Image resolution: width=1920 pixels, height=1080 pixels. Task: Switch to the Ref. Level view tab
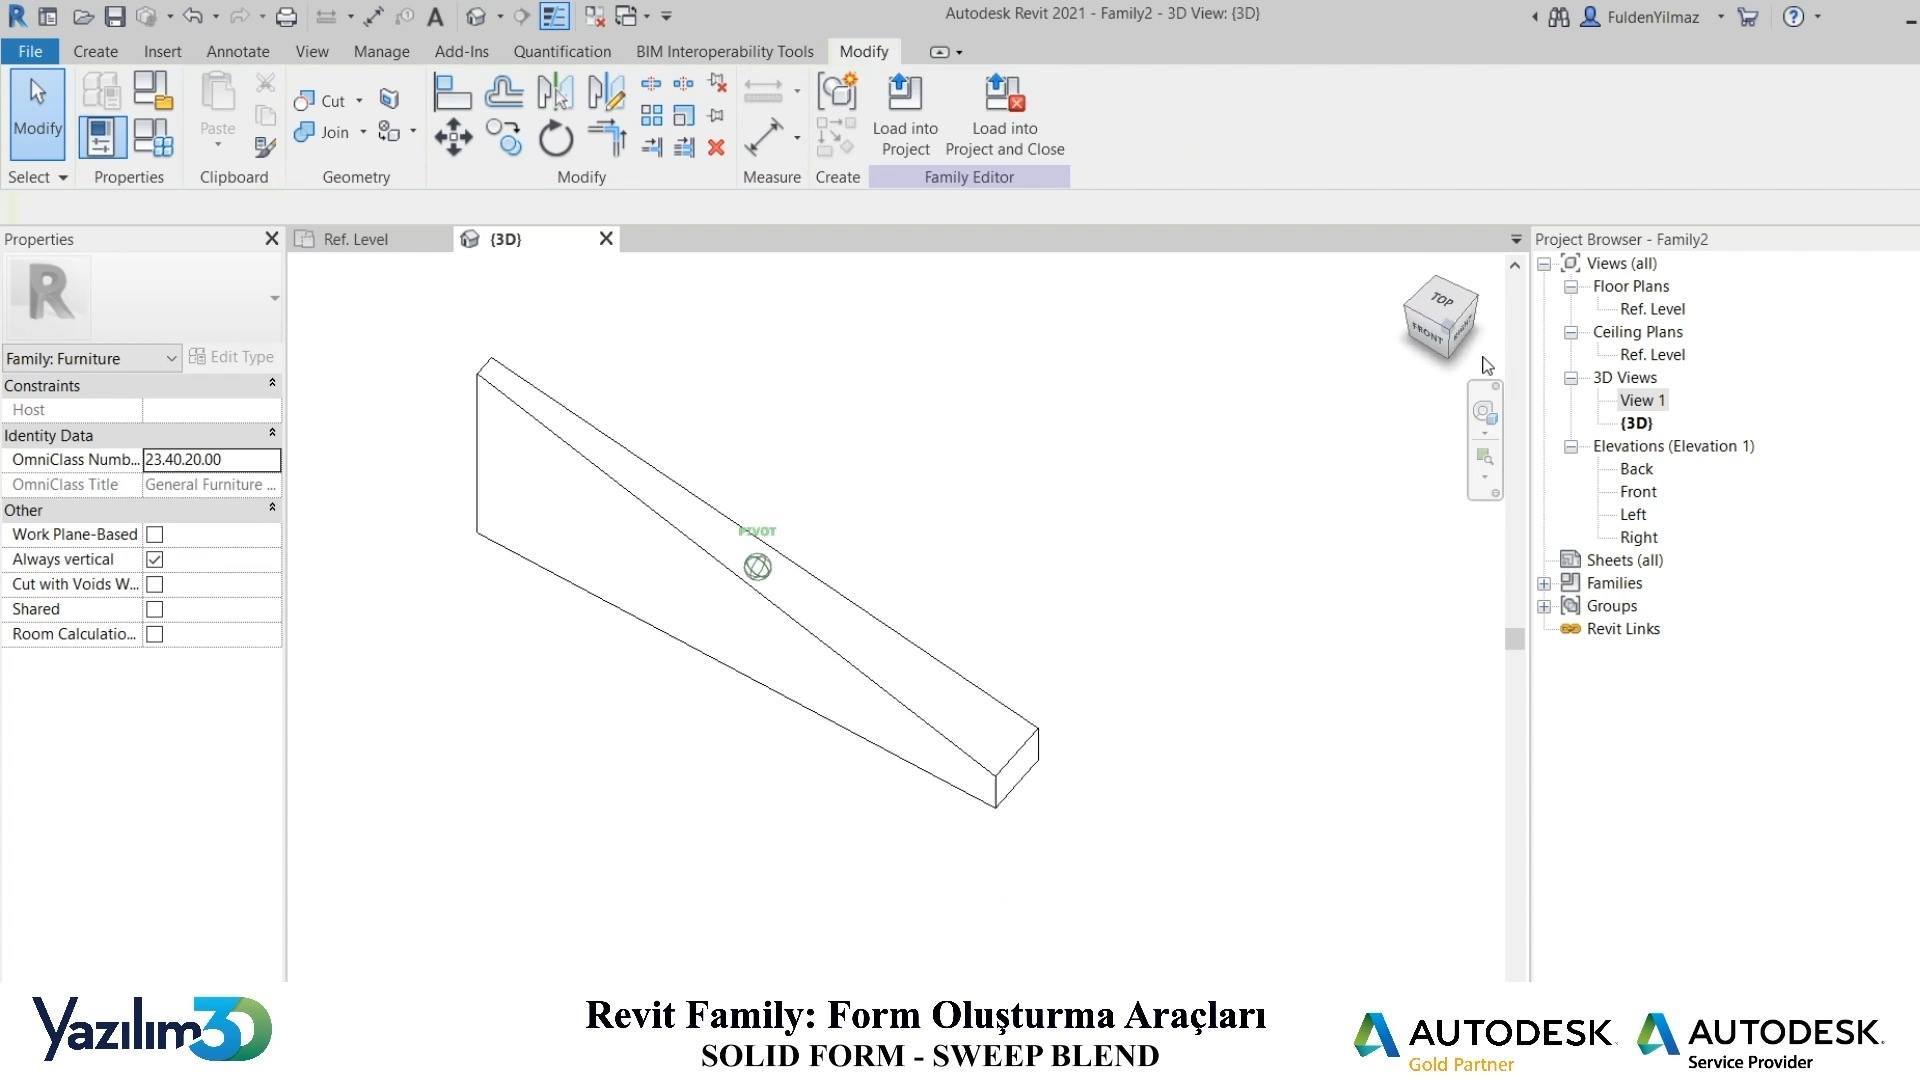(356, 239)
